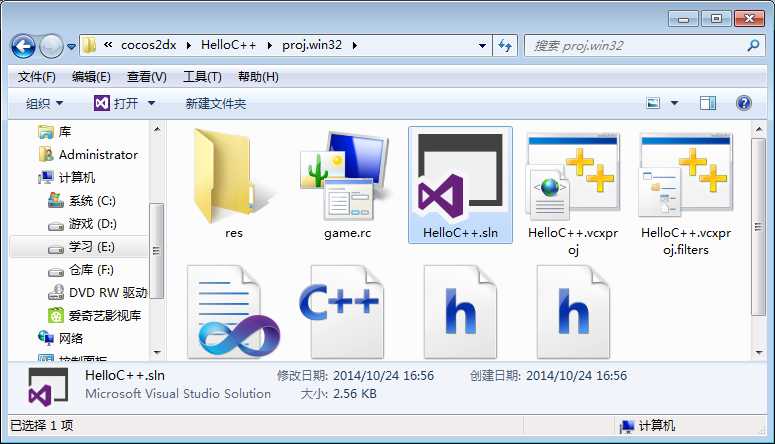The height and width of the screenshot is (444, 775).
Task: Click the change view icon
Action: coord(653,103)
